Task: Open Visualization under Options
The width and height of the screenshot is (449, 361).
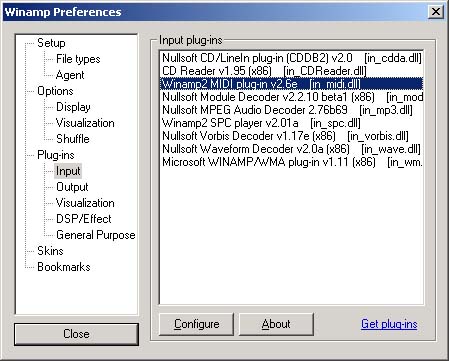Action: pyautogui.click(x=85, y=123)
